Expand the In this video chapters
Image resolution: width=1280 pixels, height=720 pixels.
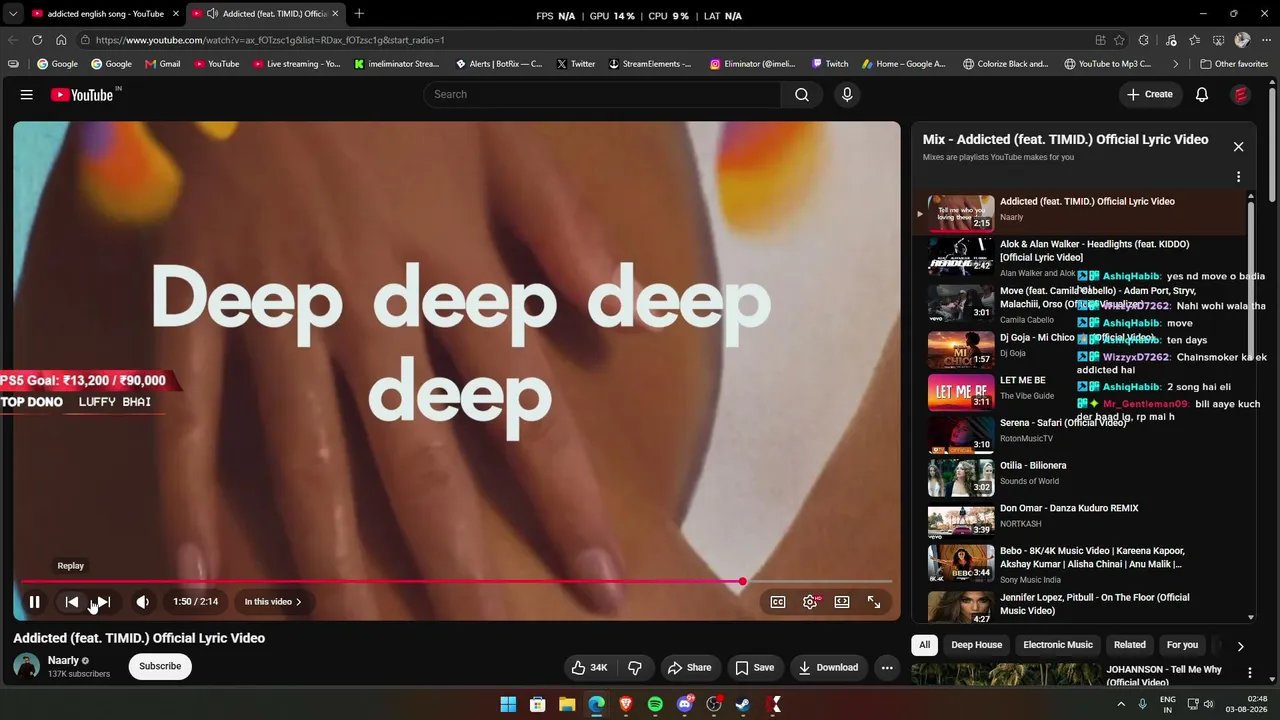pos(273,602)
